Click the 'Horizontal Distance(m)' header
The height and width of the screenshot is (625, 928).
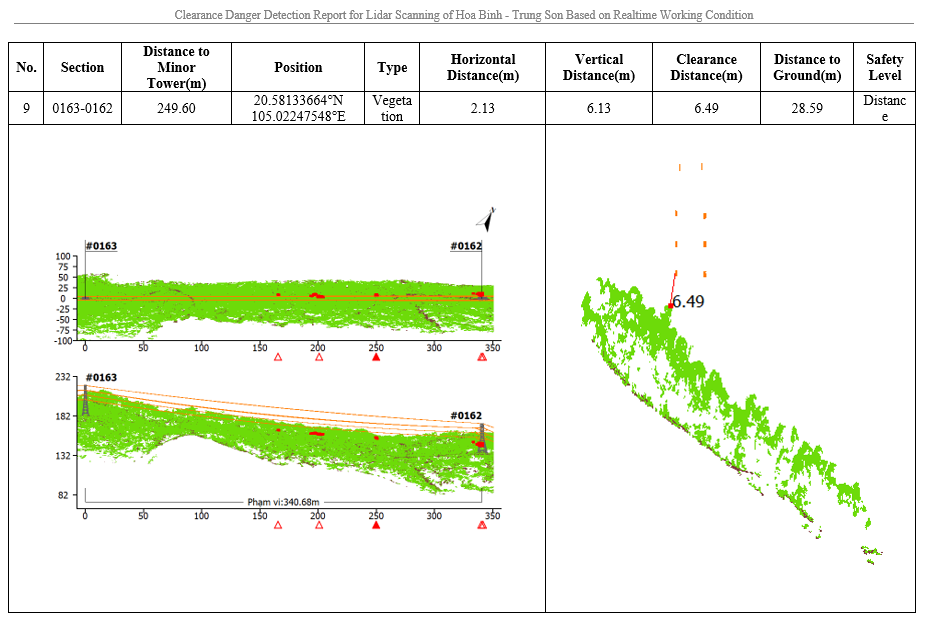coord(482,67)
